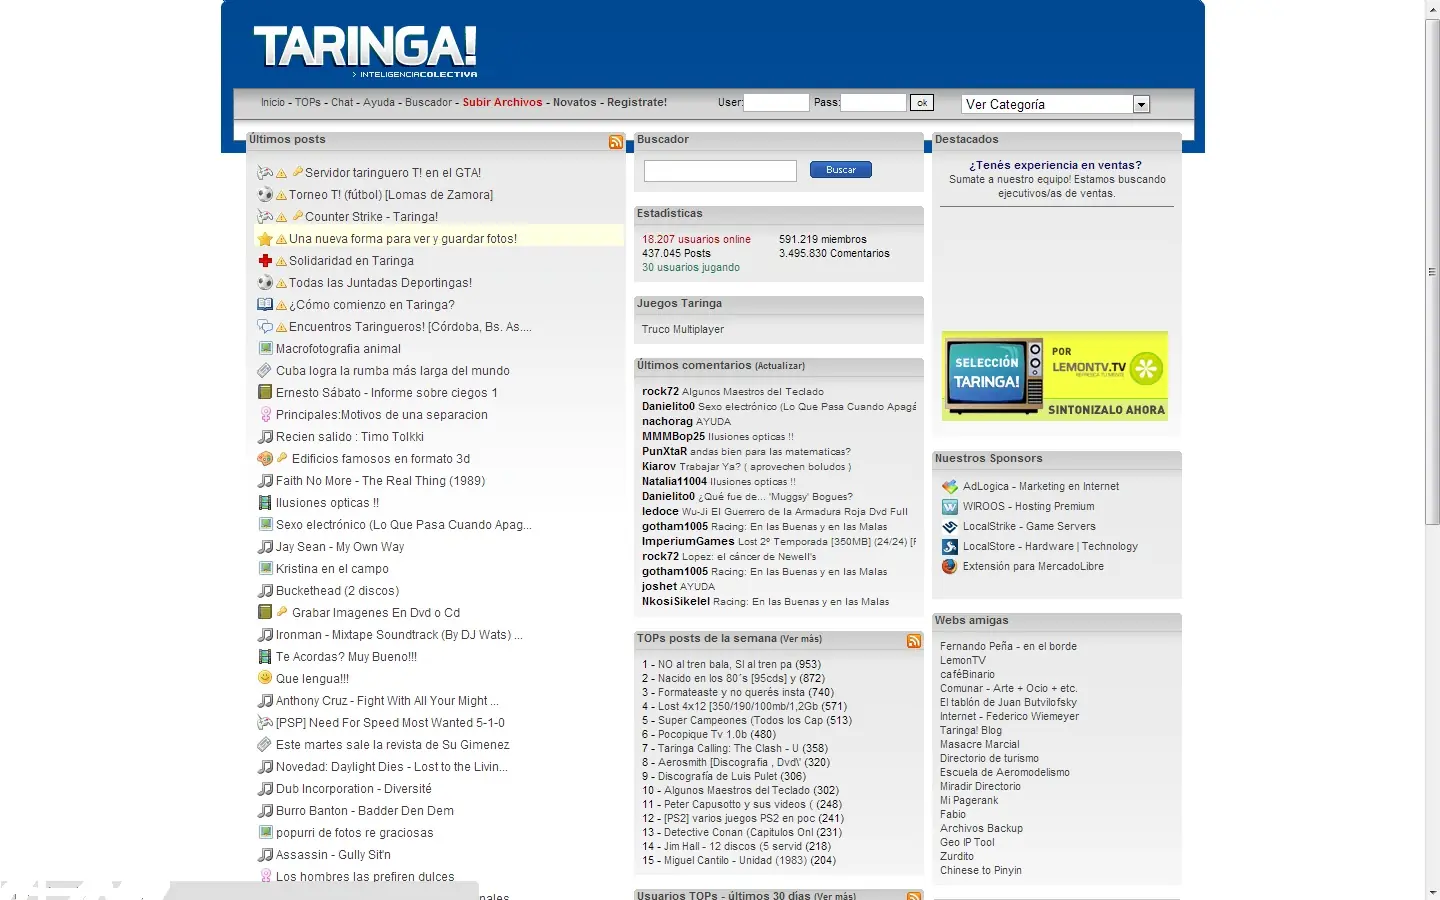The height and width of the screenshot is (900, 1440).
Task: Click the Taringa! logo
Action: (x=365, y=51)
